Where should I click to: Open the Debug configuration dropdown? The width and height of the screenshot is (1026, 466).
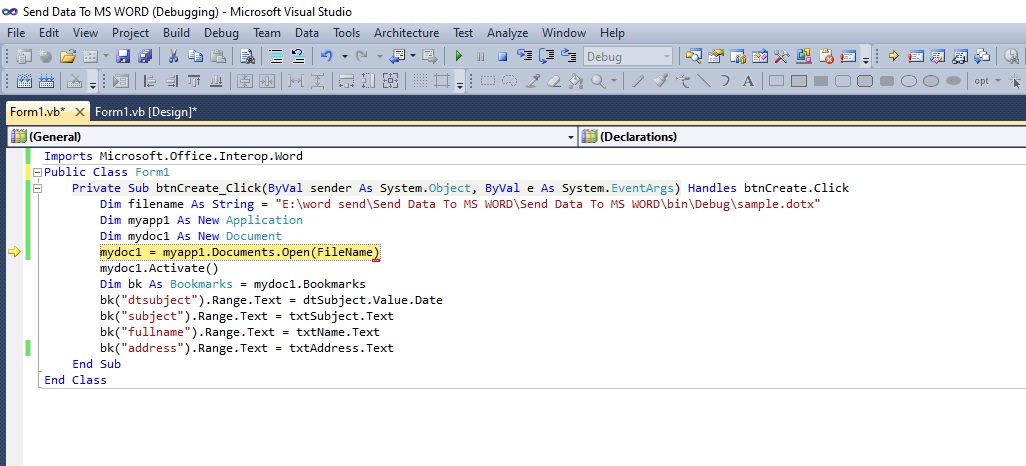664,56
